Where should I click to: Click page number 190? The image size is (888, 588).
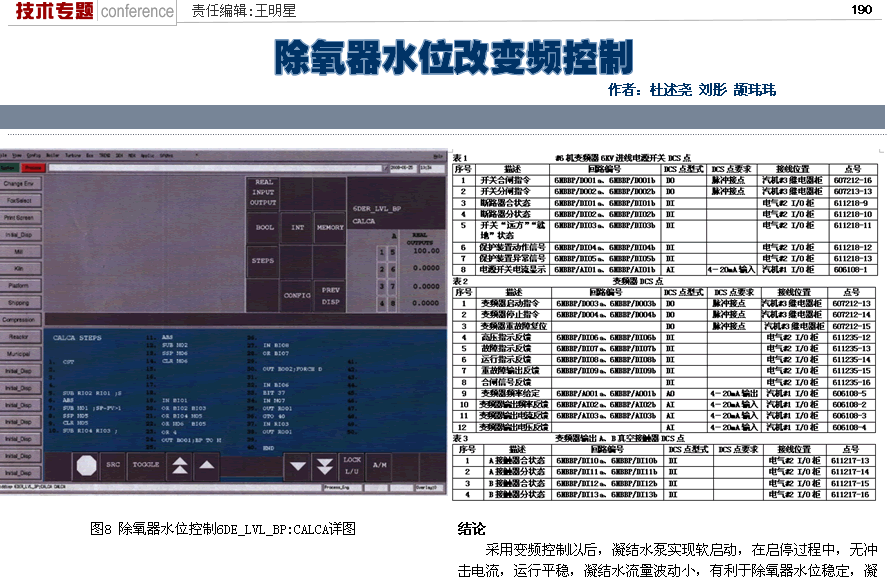point(861,9)
